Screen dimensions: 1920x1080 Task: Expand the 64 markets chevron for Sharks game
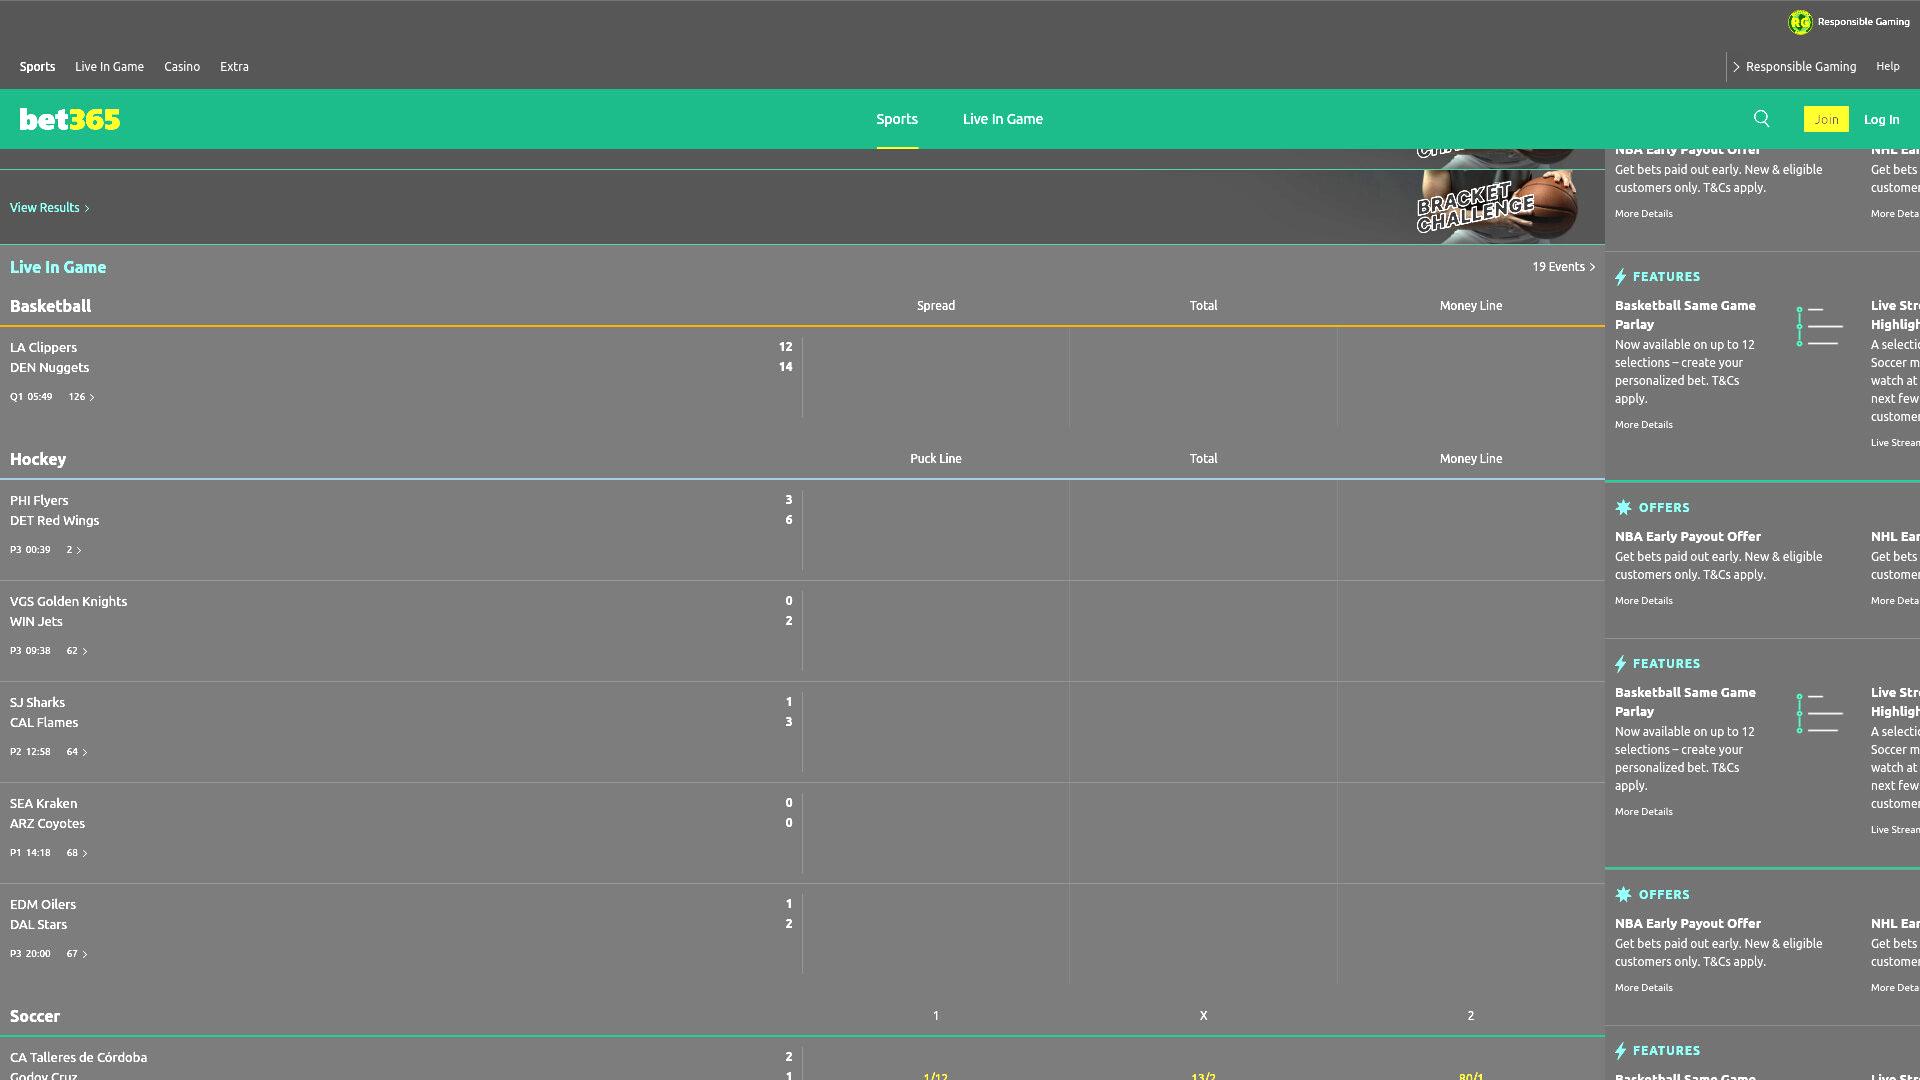77,752
